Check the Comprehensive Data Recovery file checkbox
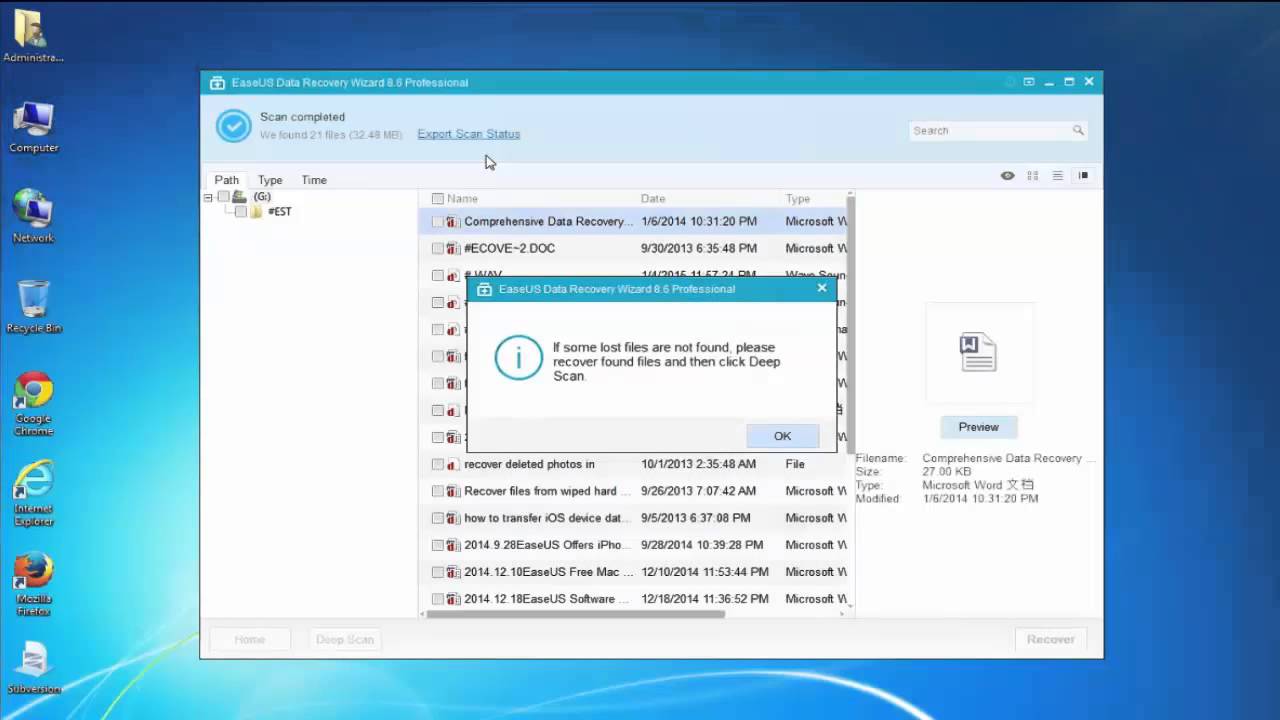Viewport: 1280px width, 720px height. [x=438, y=222]
